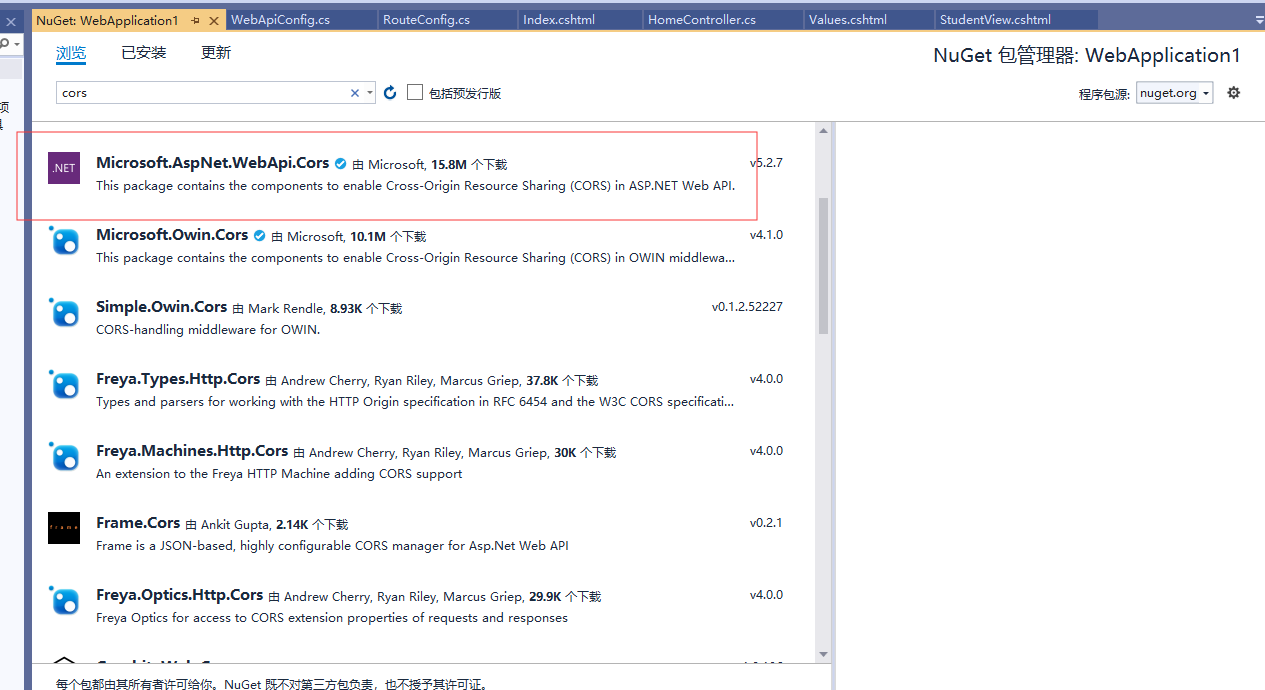Select the Microsoft.AspNet.WebApi.Cors package entry
1265x690 pixels.
(x=400, y=175)
